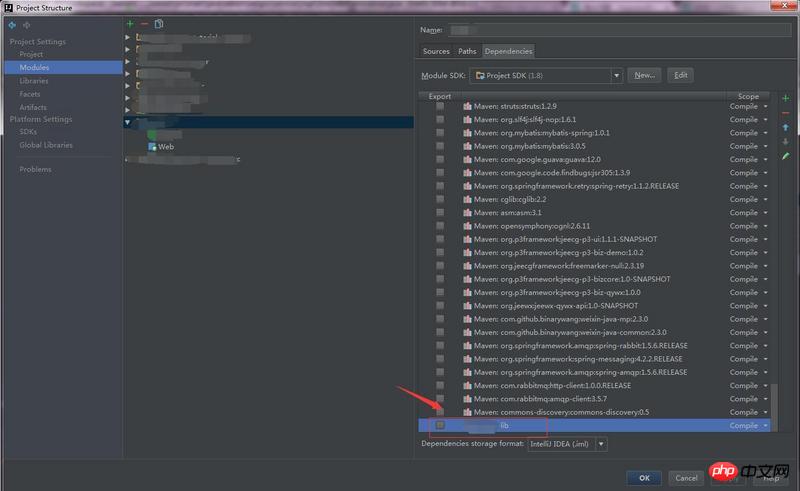This screenshot has width=800, height=491.
Task: Toggle export for commons-discovery:0.5
Action: (x=440, y=412)
